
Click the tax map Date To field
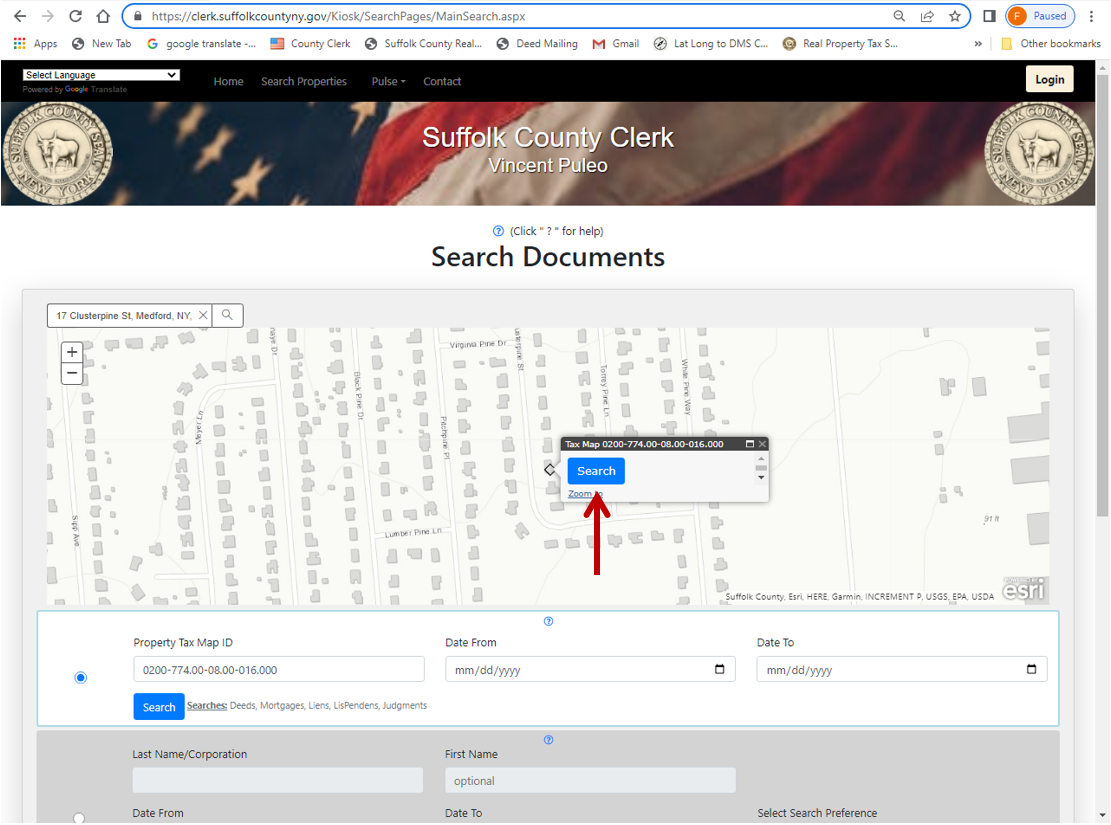click(x=902, y=670)
